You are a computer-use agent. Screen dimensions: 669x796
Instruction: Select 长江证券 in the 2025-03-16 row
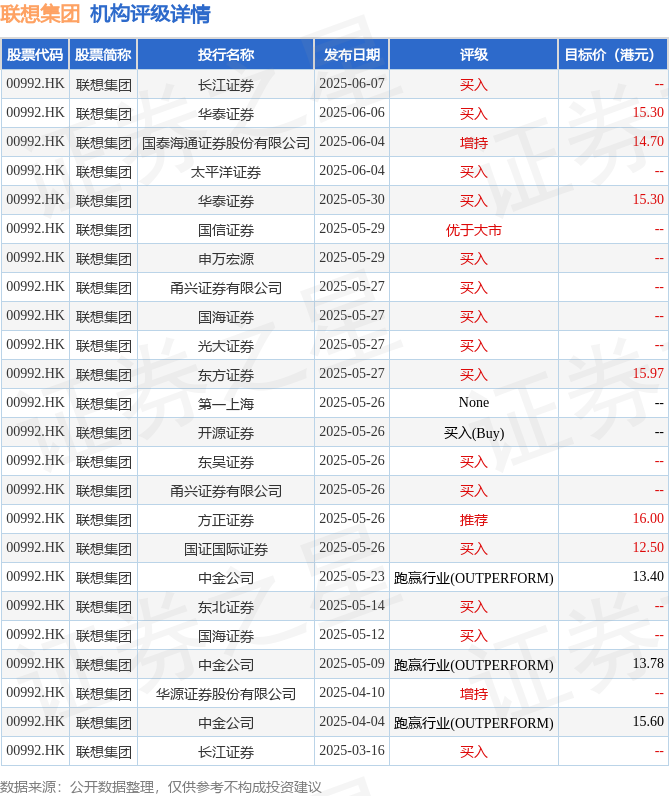tap(226, 751)
